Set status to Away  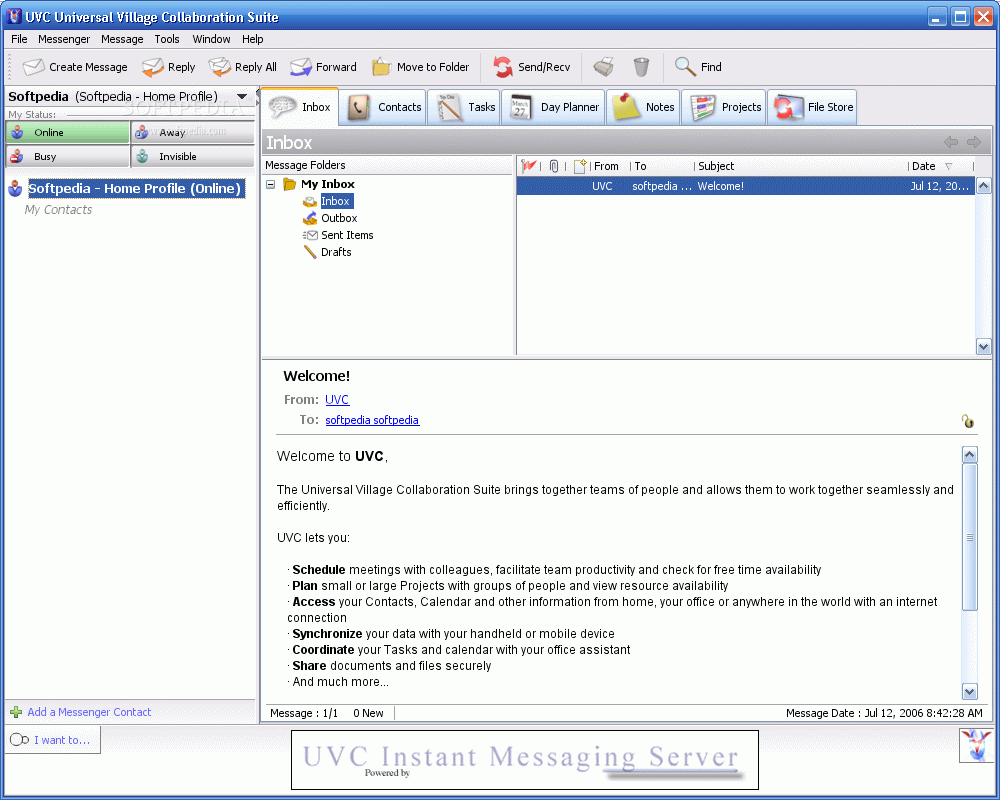tap(193, 133)
